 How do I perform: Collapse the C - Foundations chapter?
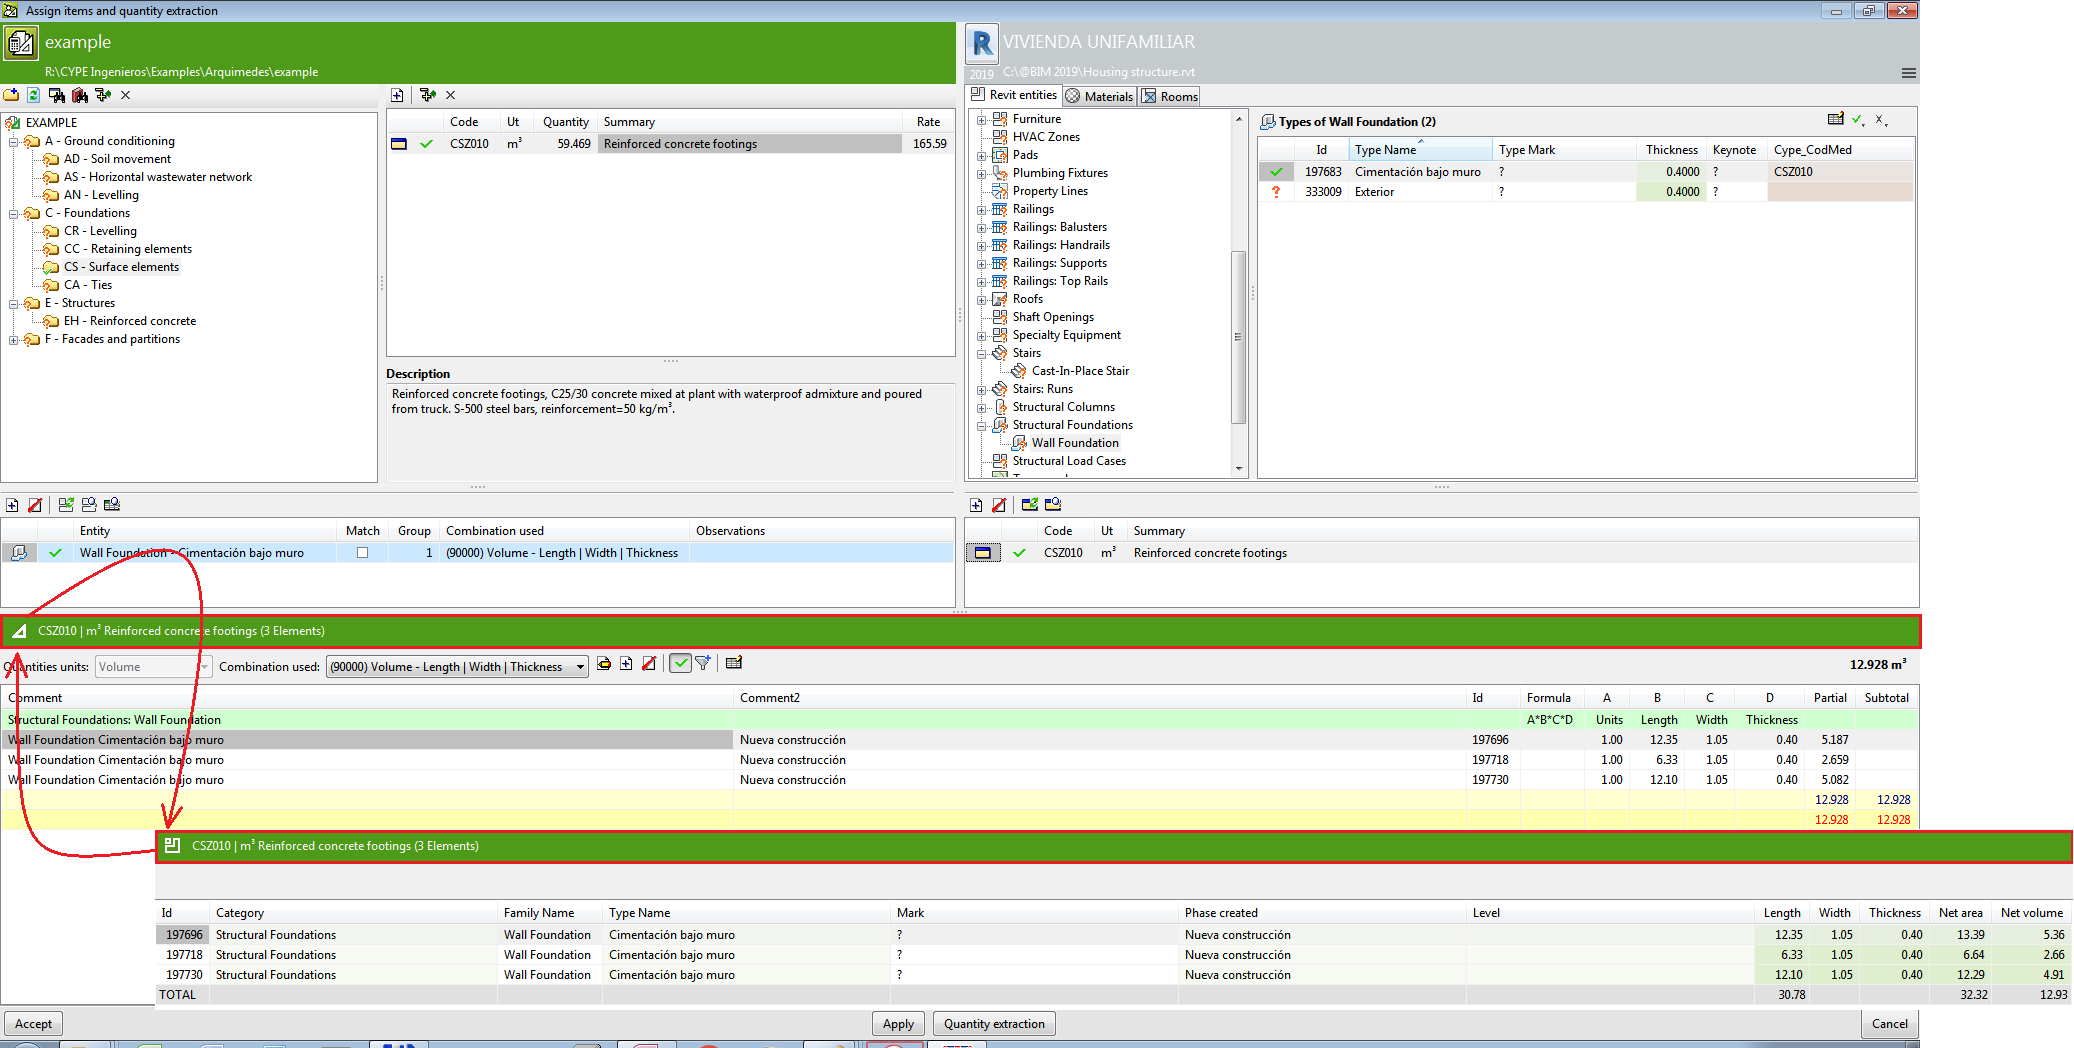[14, 214]
